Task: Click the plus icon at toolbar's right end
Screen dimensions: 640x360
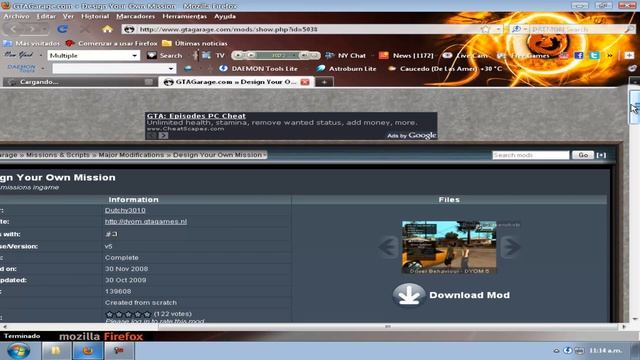Action: [x=629, y=55]
